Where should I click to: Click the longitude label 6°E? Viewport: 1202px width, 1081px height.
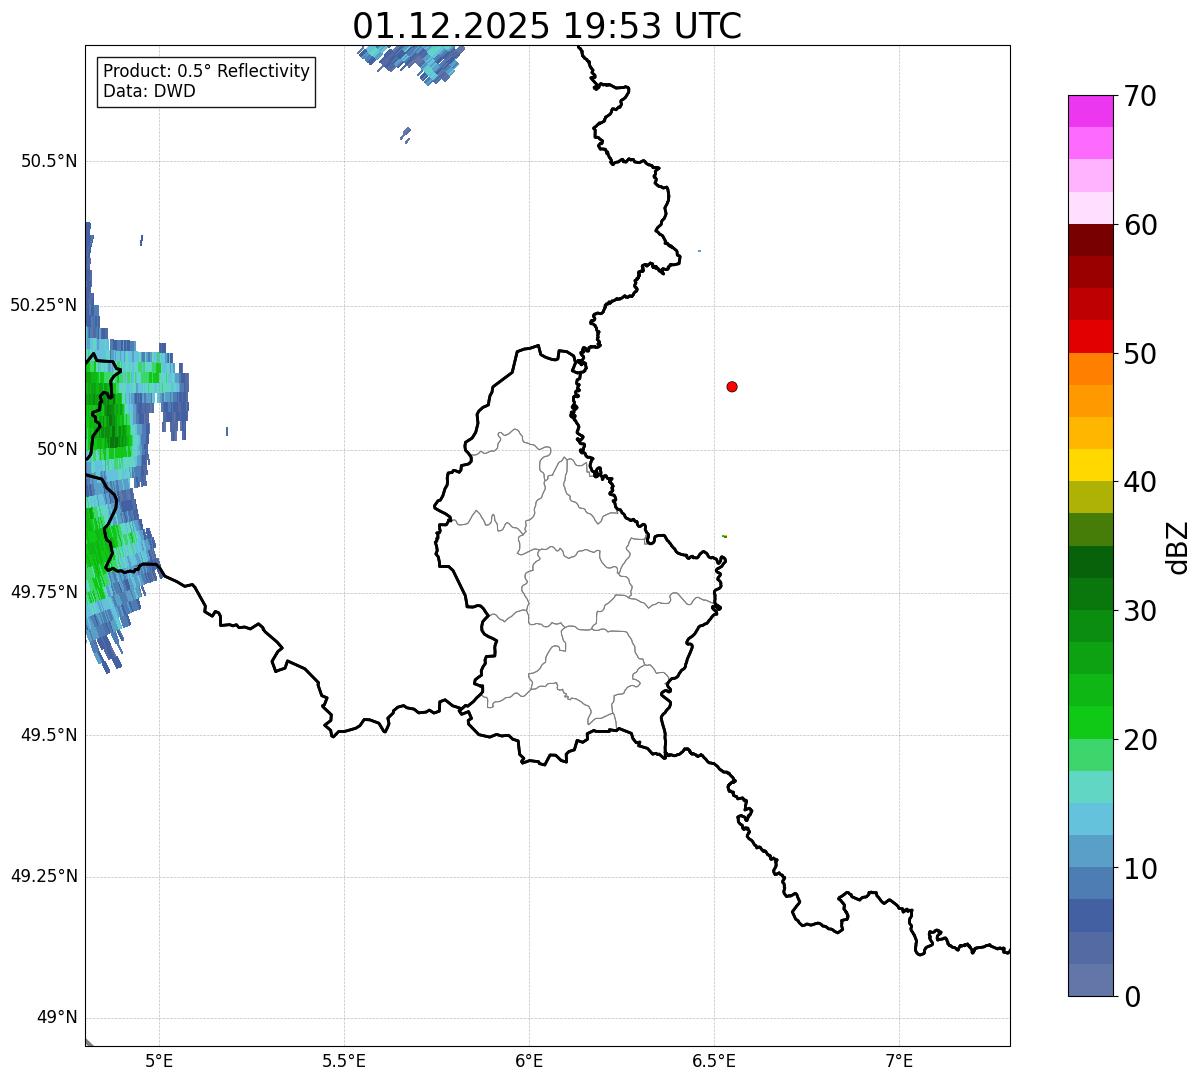529,1060
